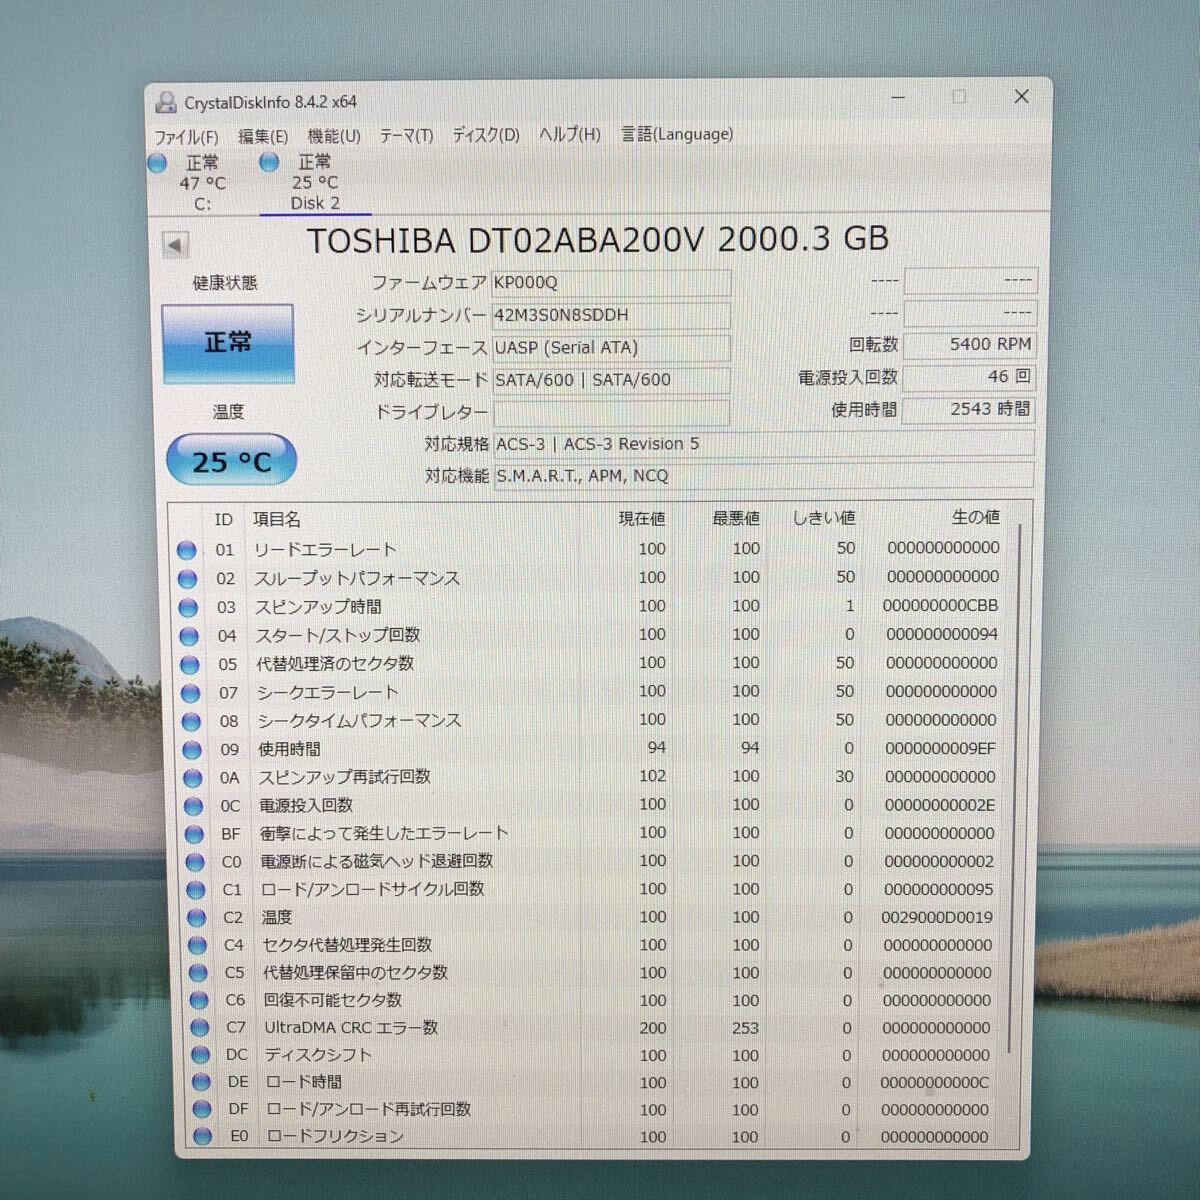1200x1200 pixels.
Task: Click status icon for 電源断による磁気ヘッド退避回数 row
Action: click(196, 862)
